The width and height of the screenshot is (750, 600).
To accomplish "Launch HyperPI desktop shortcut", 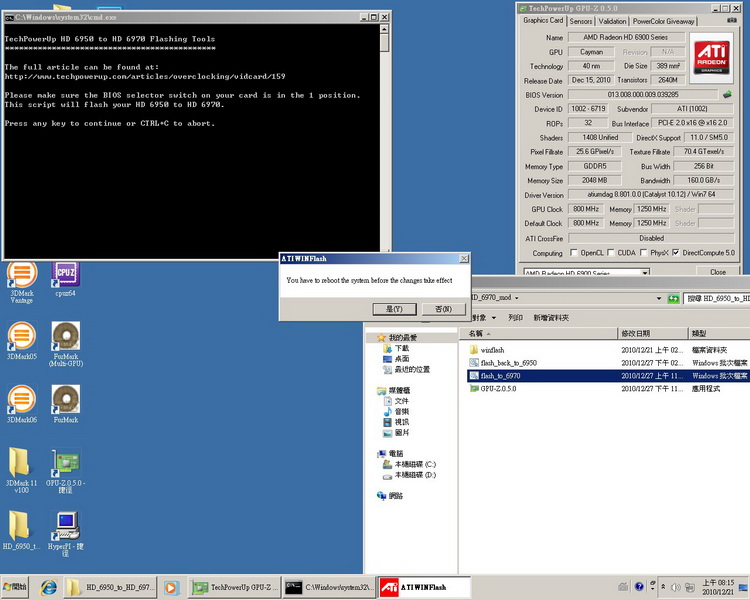I will click(x=66, y=533).
